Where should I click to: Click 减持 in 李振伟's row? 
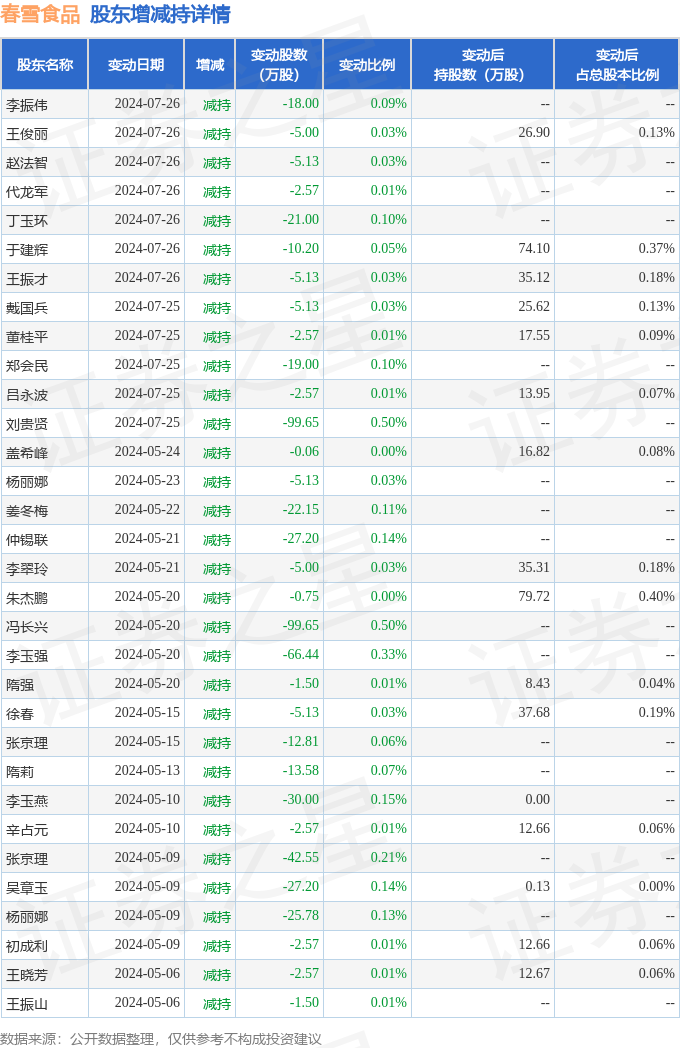[x=217, y=105]
